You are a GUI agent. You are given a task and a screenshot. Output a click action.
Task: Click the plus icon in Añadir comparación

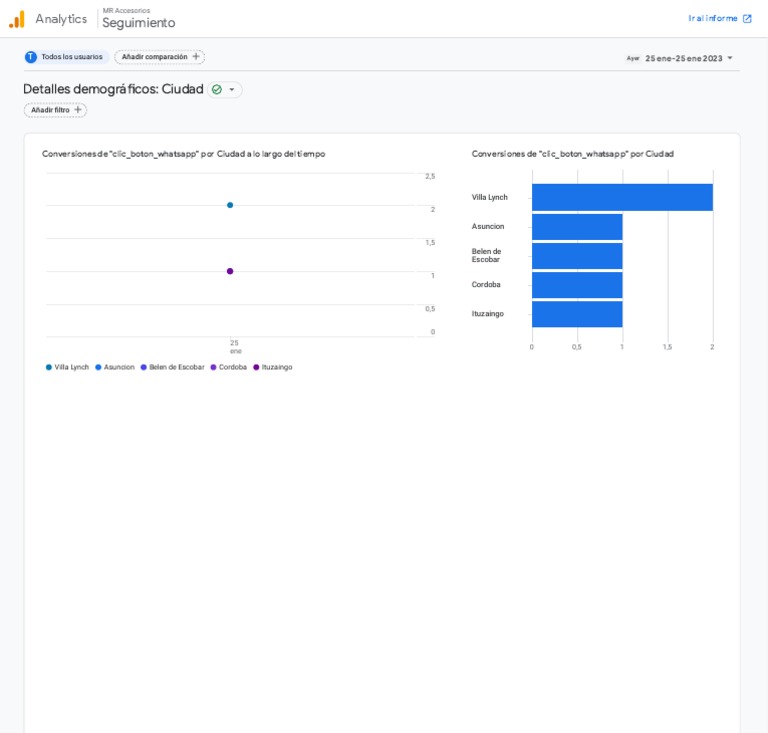196,57
